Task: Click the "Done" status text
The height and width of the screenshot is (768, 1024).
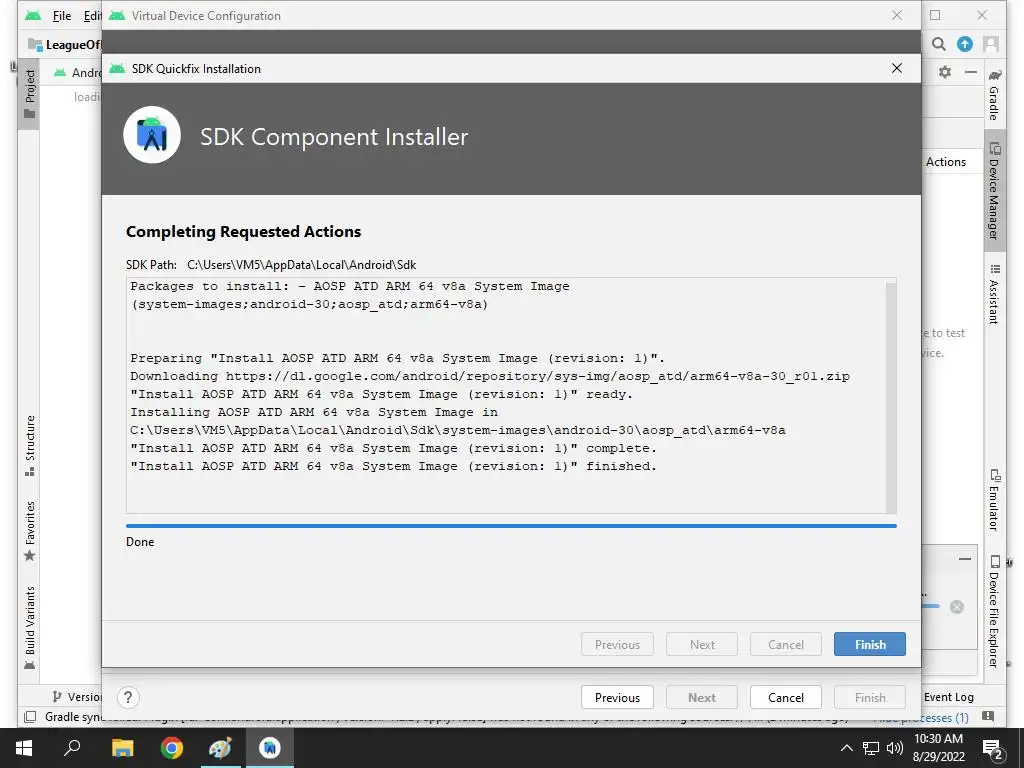Action: pos(140,541)
